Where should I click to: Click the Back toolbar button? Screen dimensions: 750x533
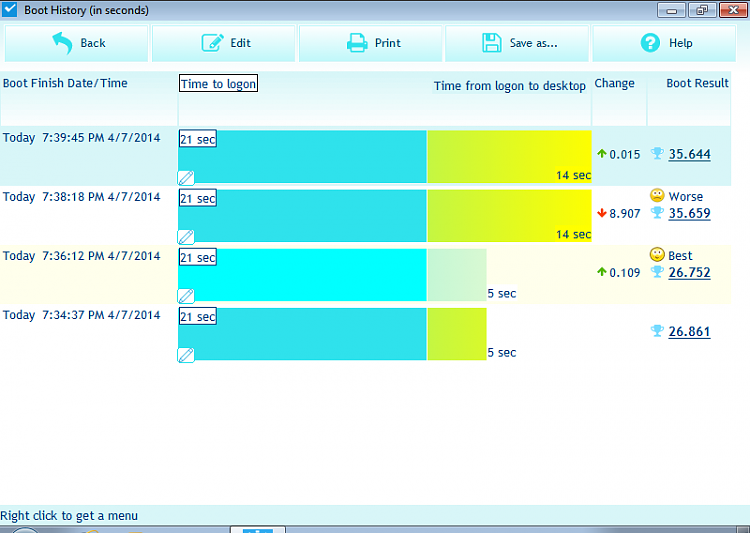(77, 43)
